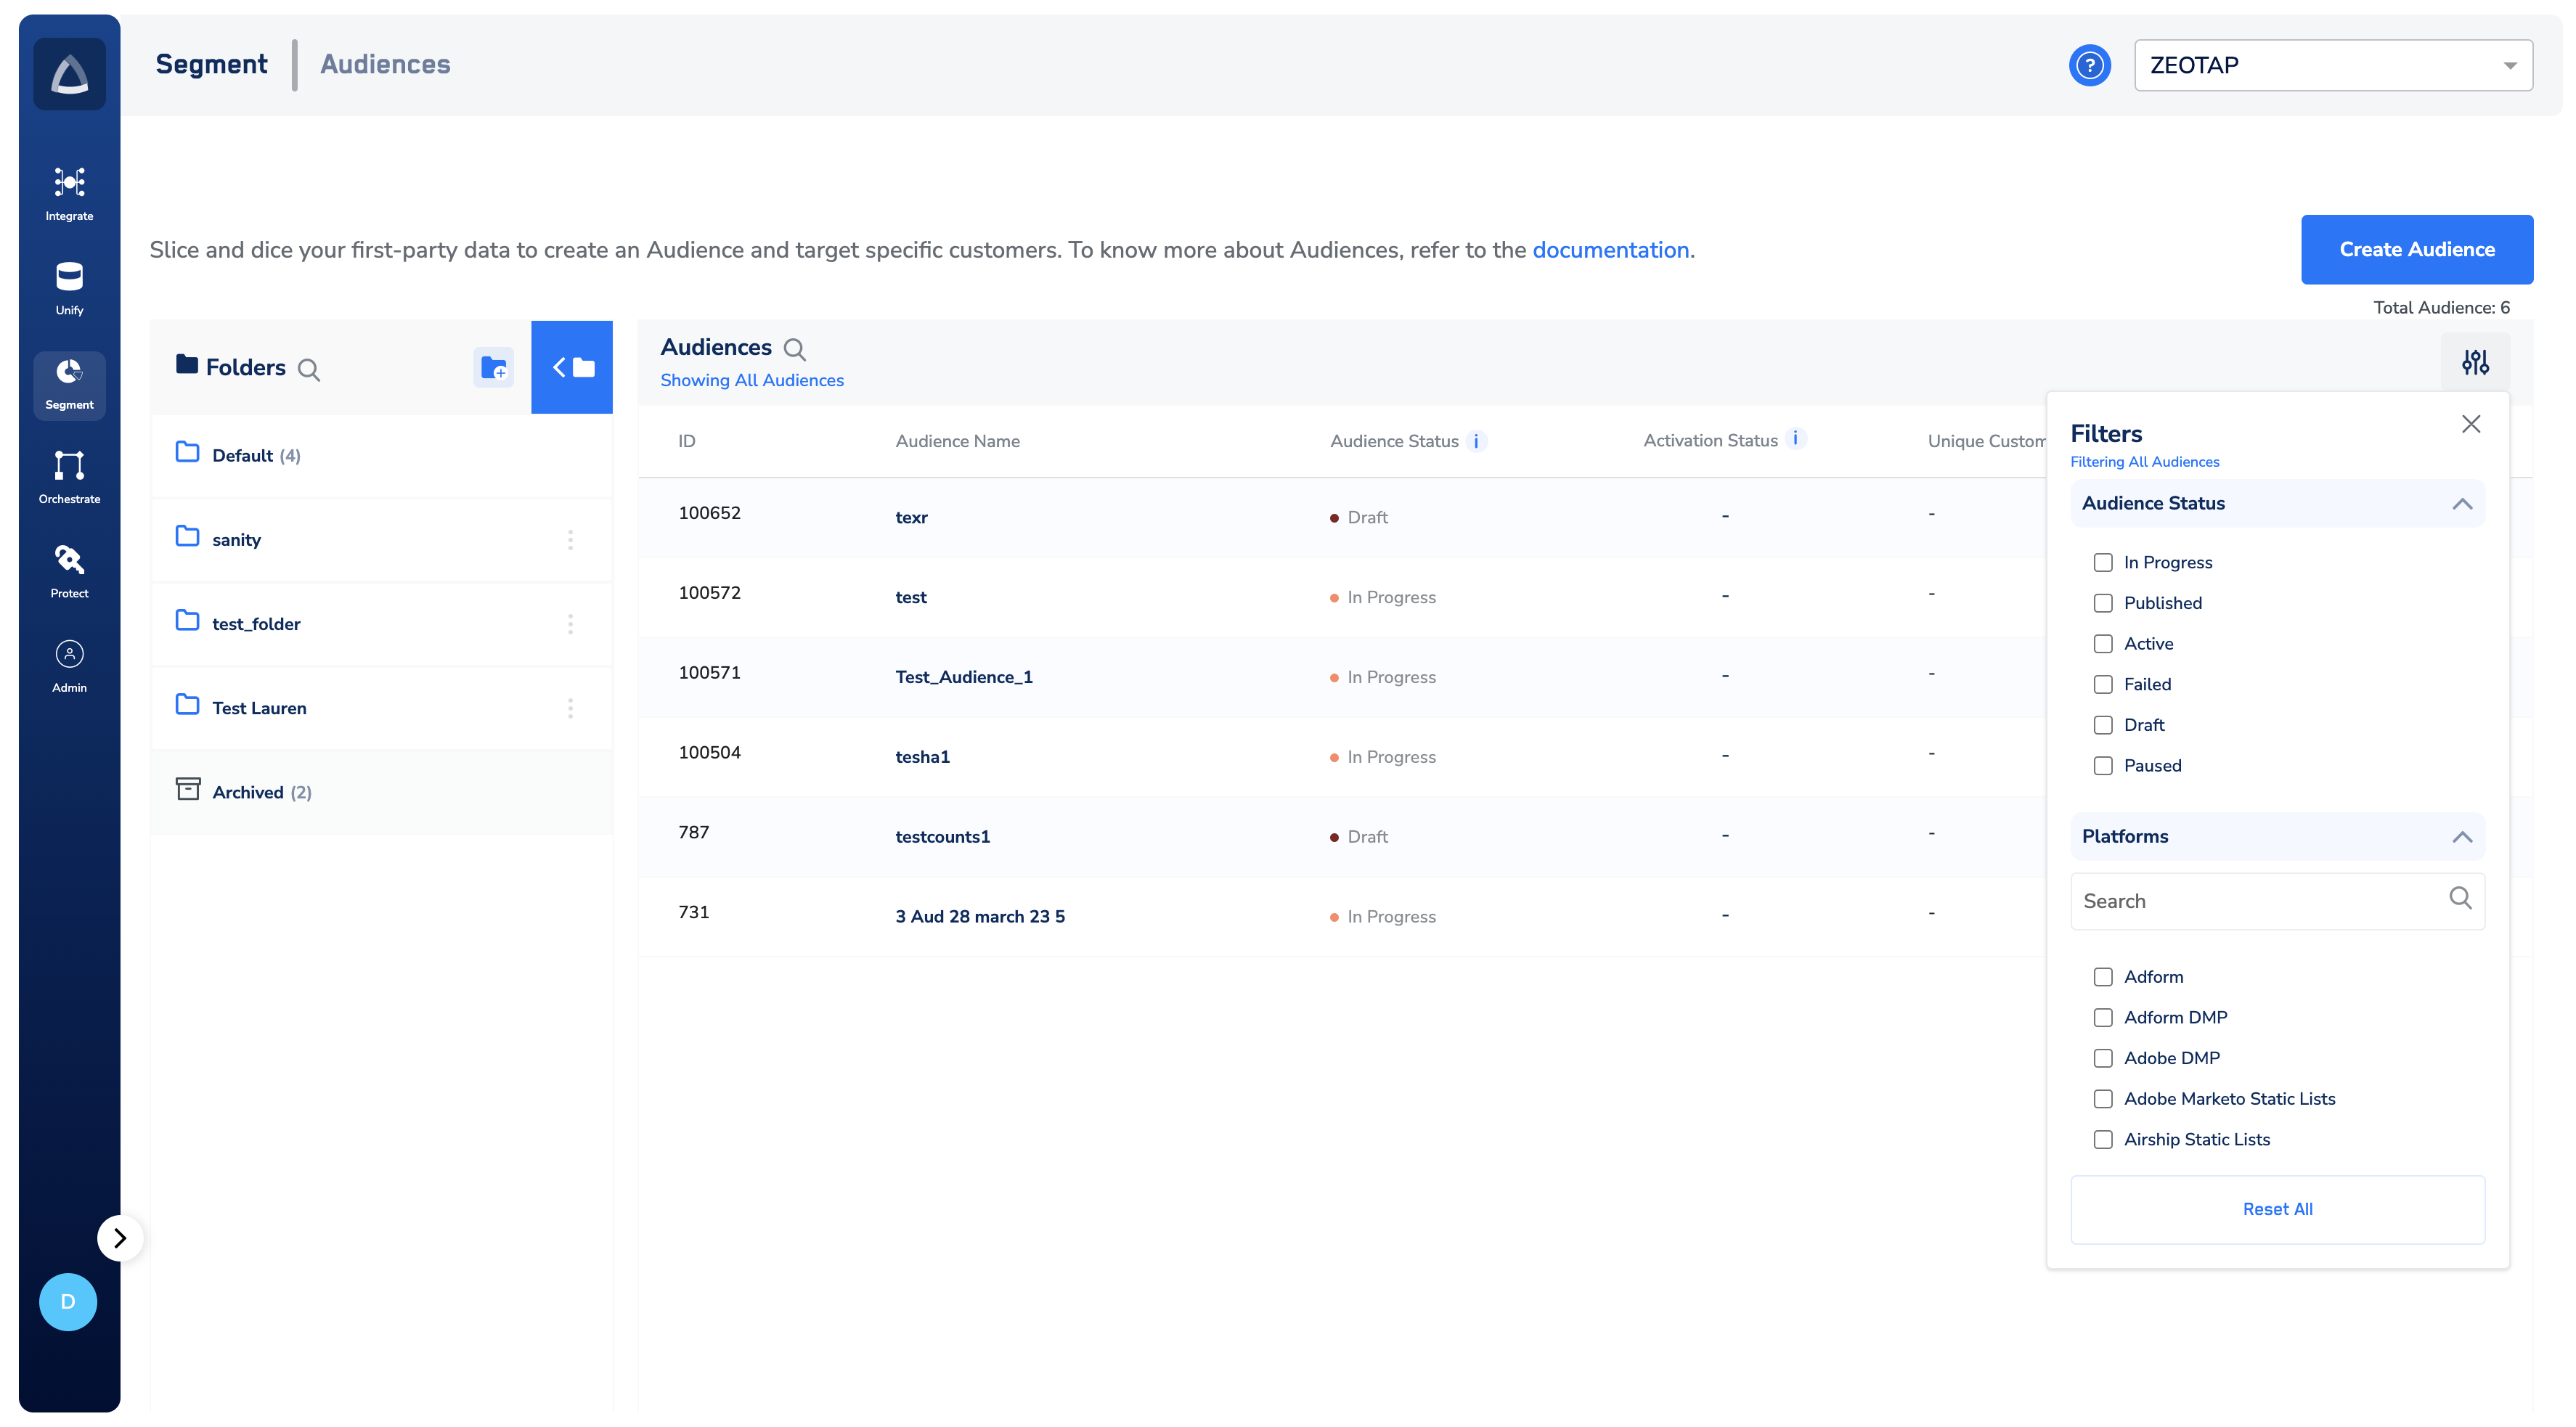Viewport: 2576px width, 1427px height.
Task: Click the Create Audience button
Action: pos(2416,250)
